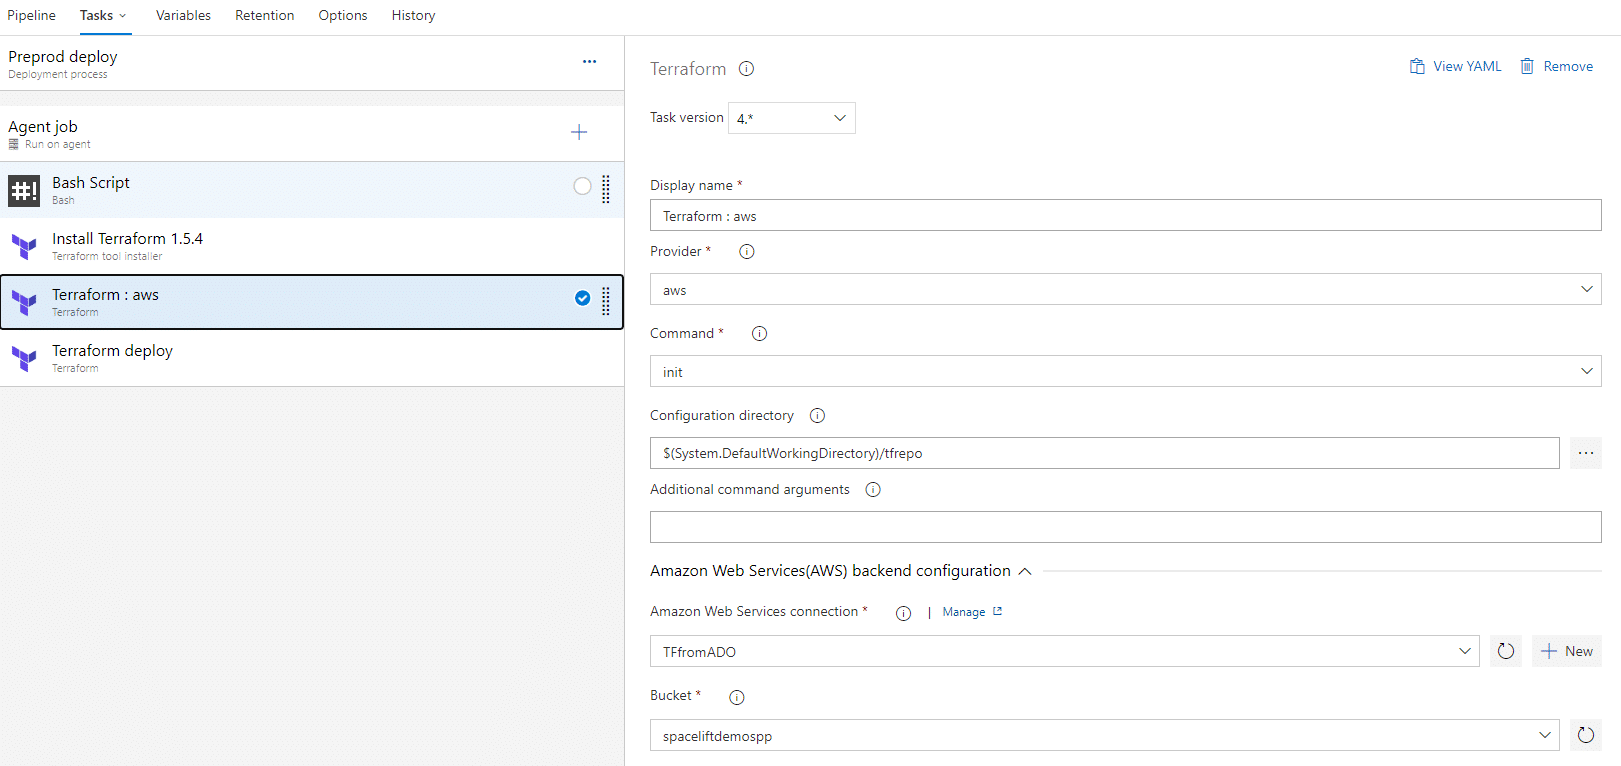Show info for Bucket field
Image resolution: width=1621 pixels, height=766 pixels.
point(737,697)
